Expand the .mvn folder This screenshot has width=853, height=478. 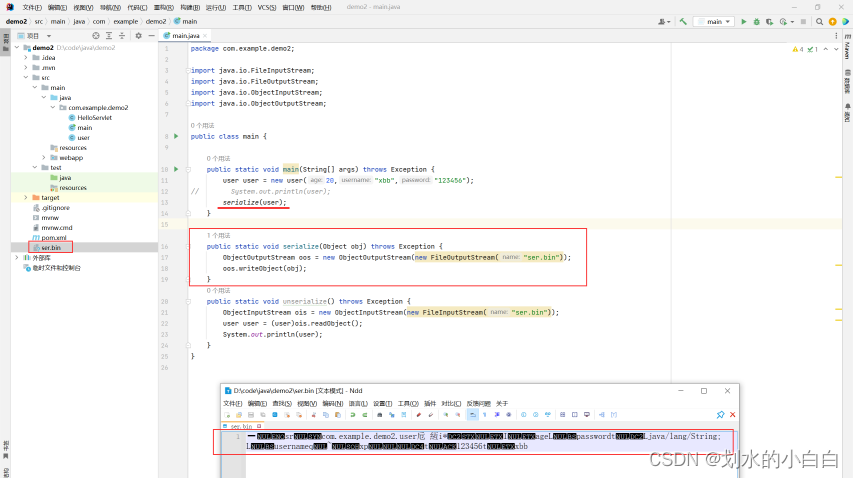[x=26, y=68]
